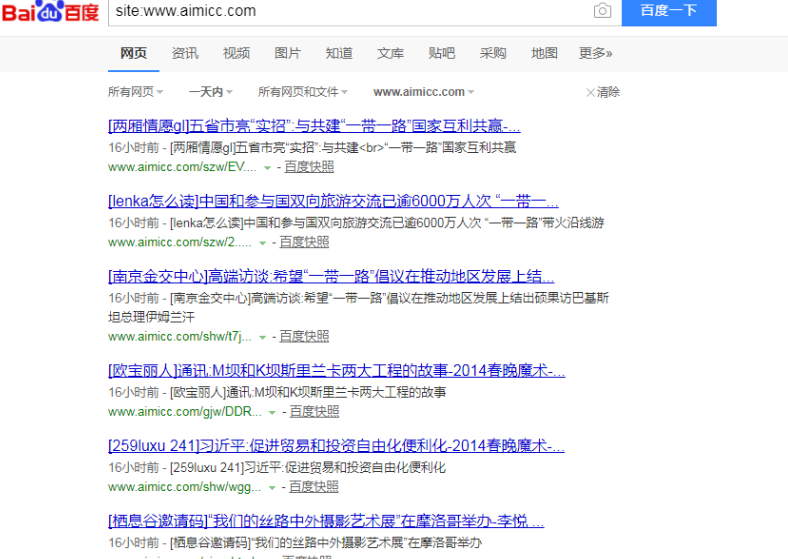The image size is (788, 559).
Task: Expand the 更多» menu
Action: point(596,53)
